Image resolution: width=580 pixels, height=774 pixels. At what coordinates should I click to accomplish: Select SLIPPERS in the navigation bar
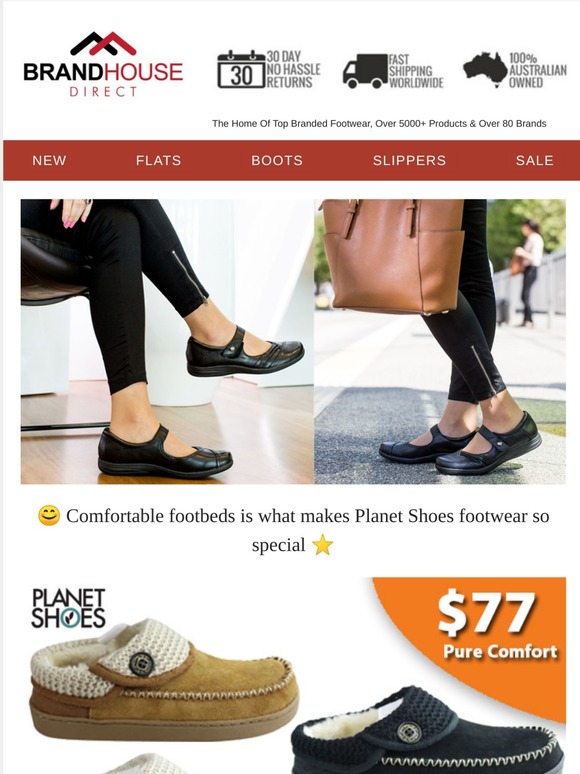point(409,160)
